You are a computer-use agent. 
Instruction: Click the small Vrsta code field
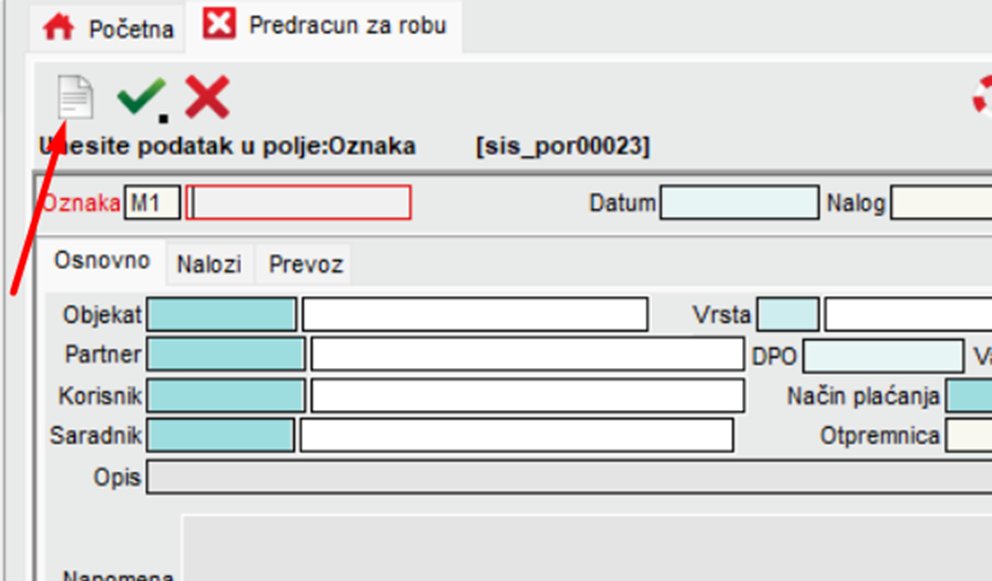[x=788, y=315]
